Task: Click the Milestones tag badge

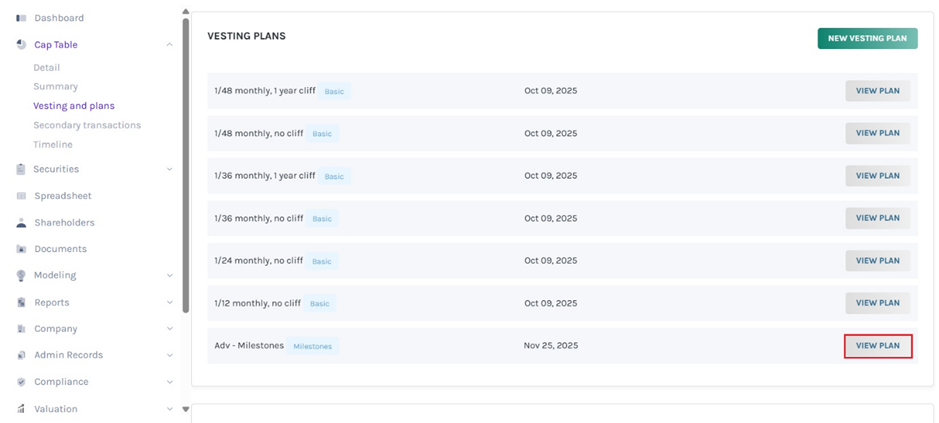Action: pos(313,346)
